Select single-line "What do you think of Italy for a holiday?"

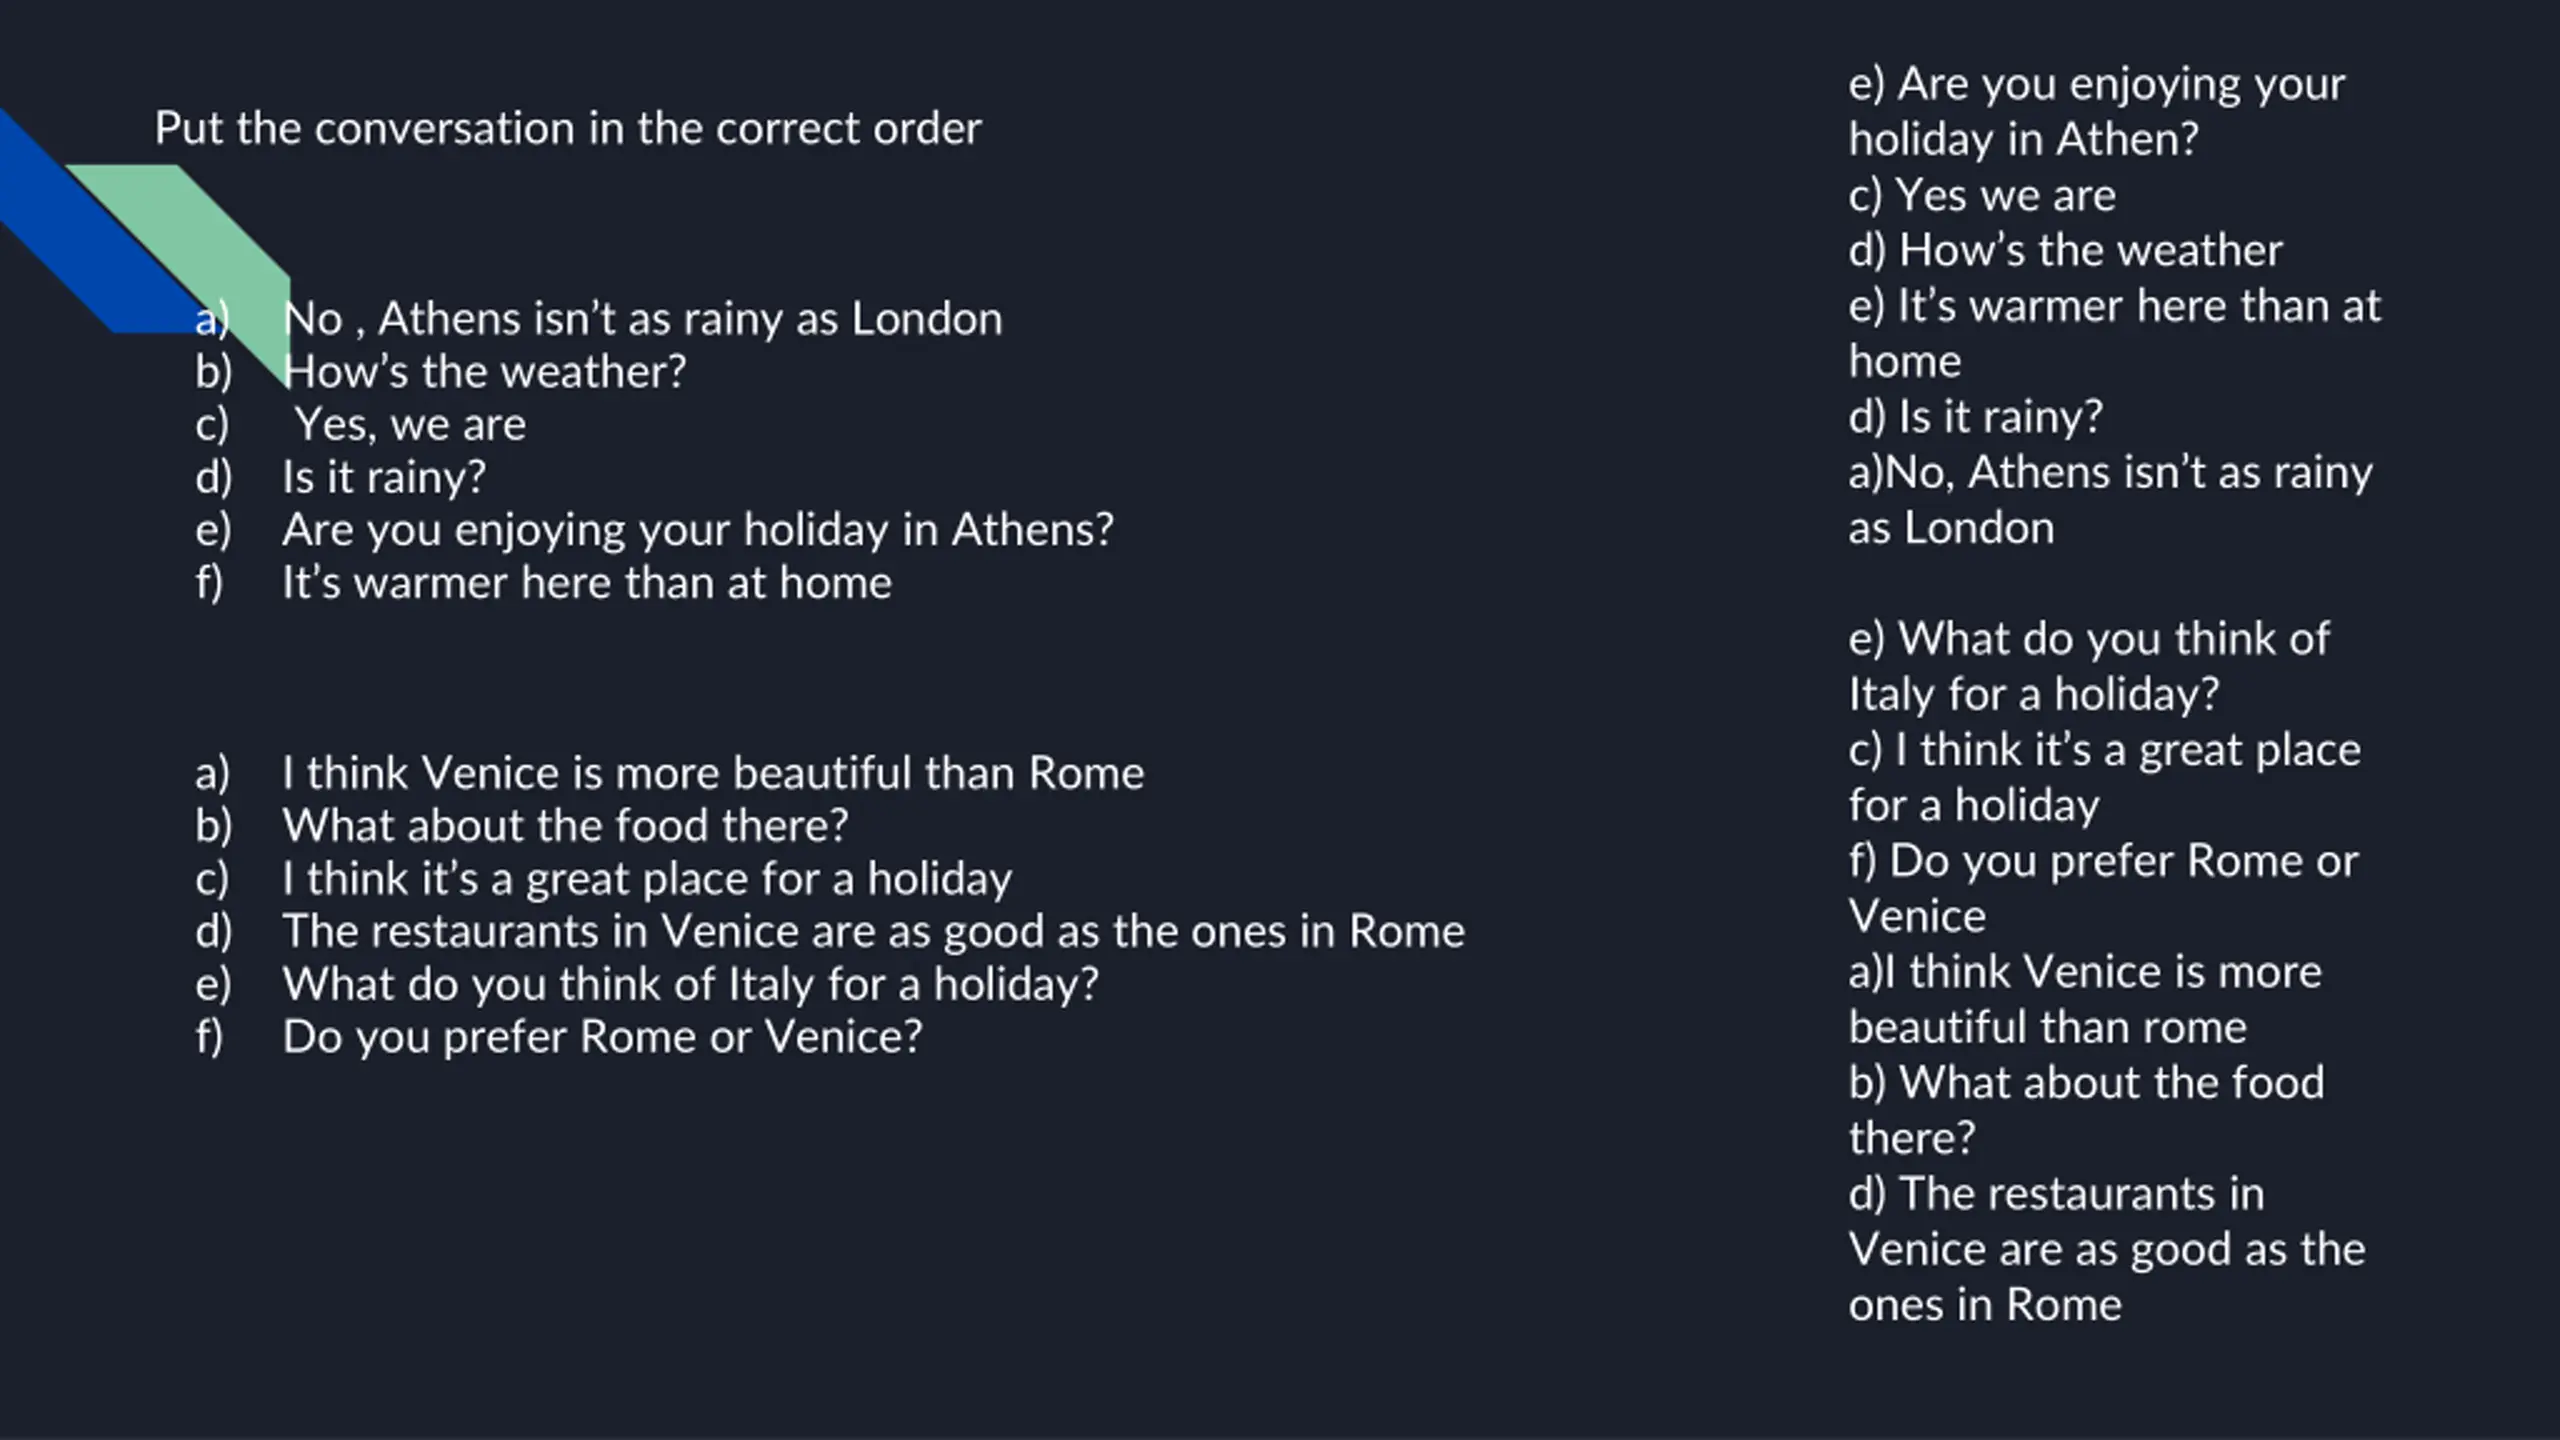(690, 984)
